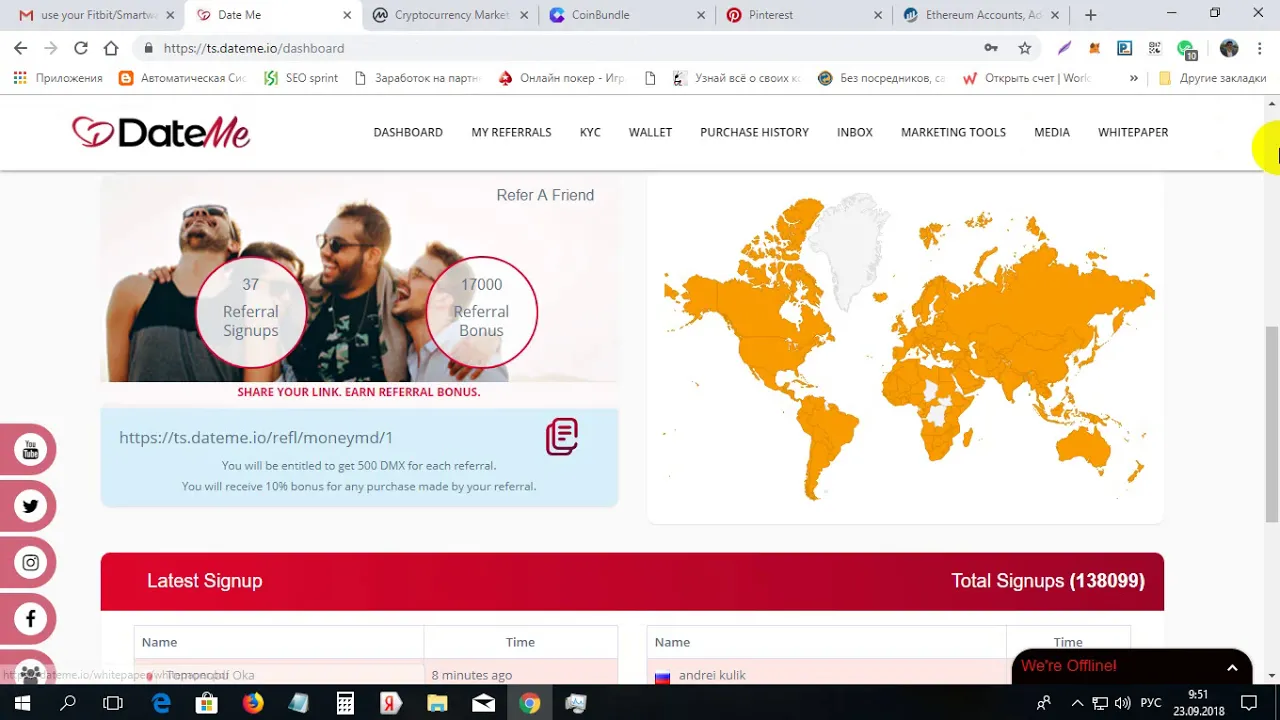Open the DASHBOARD menu item
1280x720 pixels.
click(x=408, y=132)
